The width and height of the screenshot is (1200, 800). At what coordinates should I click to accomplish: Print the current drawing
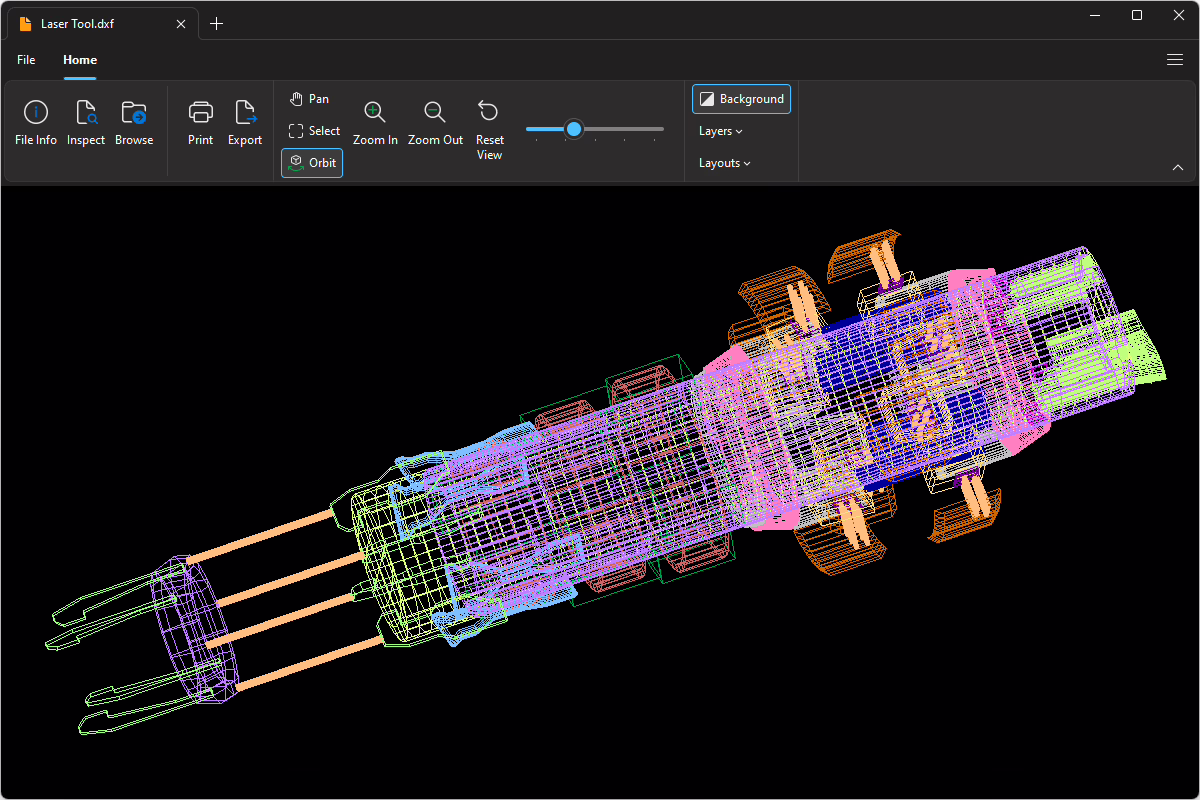point(201,124)
